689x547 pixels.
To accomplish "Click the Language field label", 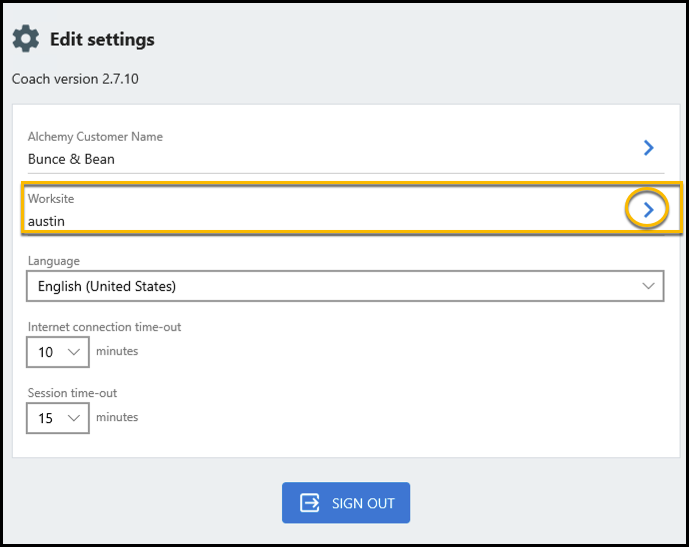I will [x=54, y=261].
